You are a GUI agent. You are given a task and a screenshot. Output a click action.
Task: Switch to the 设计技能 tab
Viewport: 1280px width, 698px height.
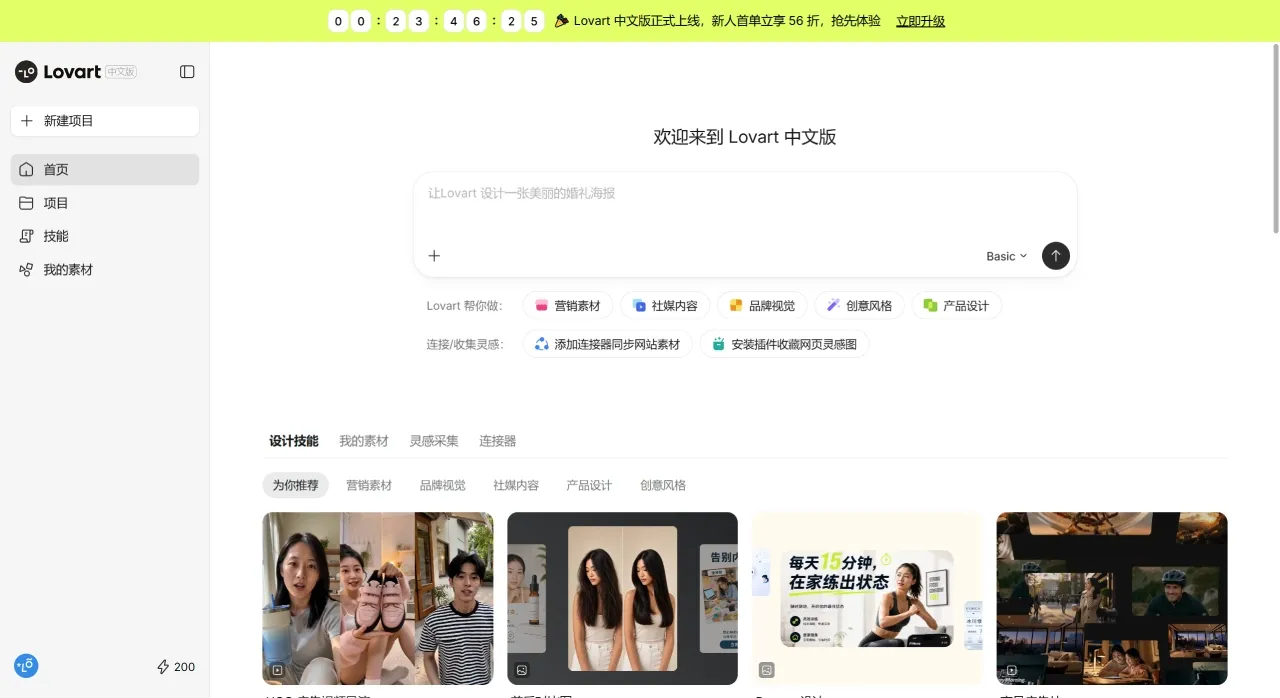(294, 441)
